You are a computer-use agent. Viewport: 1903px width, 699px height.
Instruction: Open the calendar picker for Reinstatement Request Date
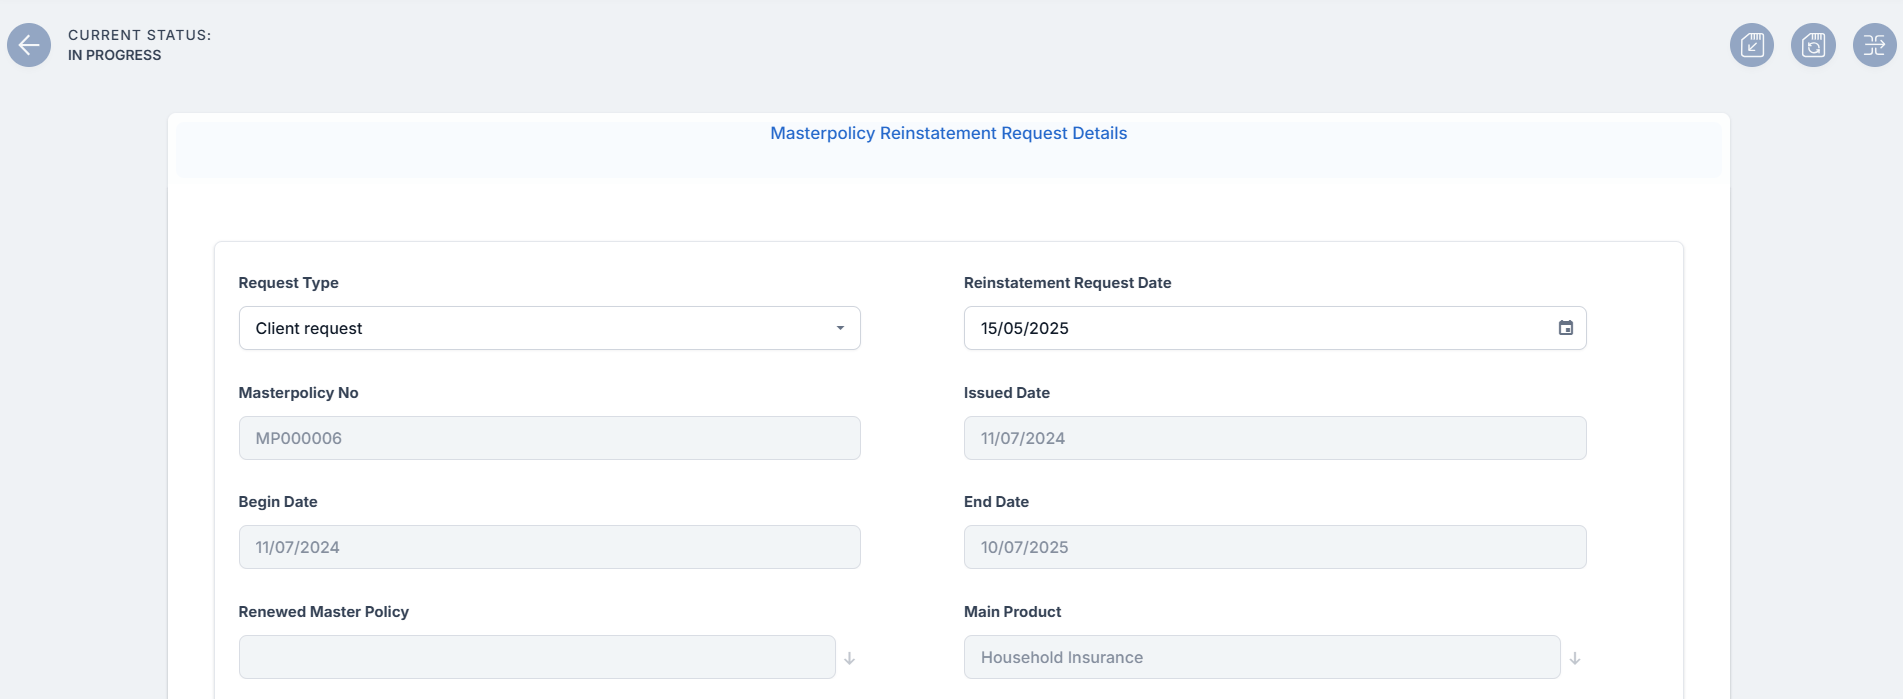pyautogui.click(x=1566, y=328)
